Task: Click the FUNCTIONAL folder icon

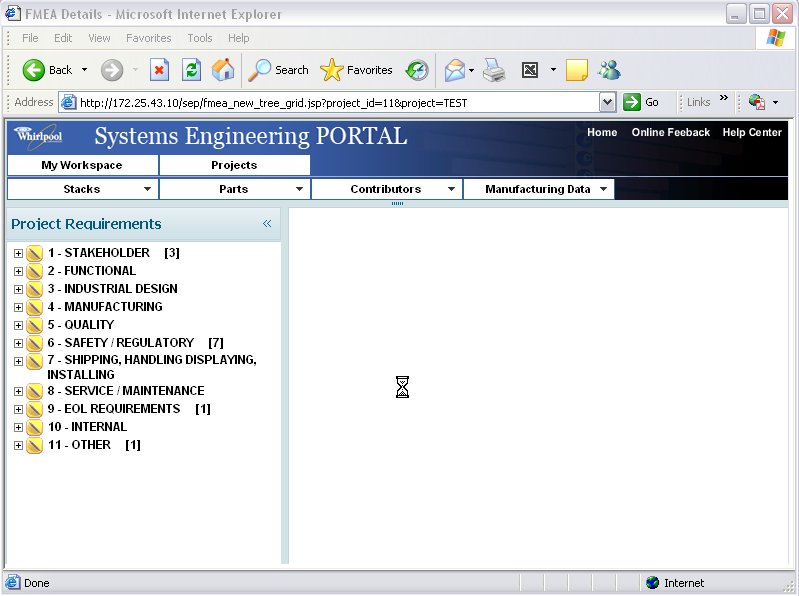Action: [x=34, y=271]
